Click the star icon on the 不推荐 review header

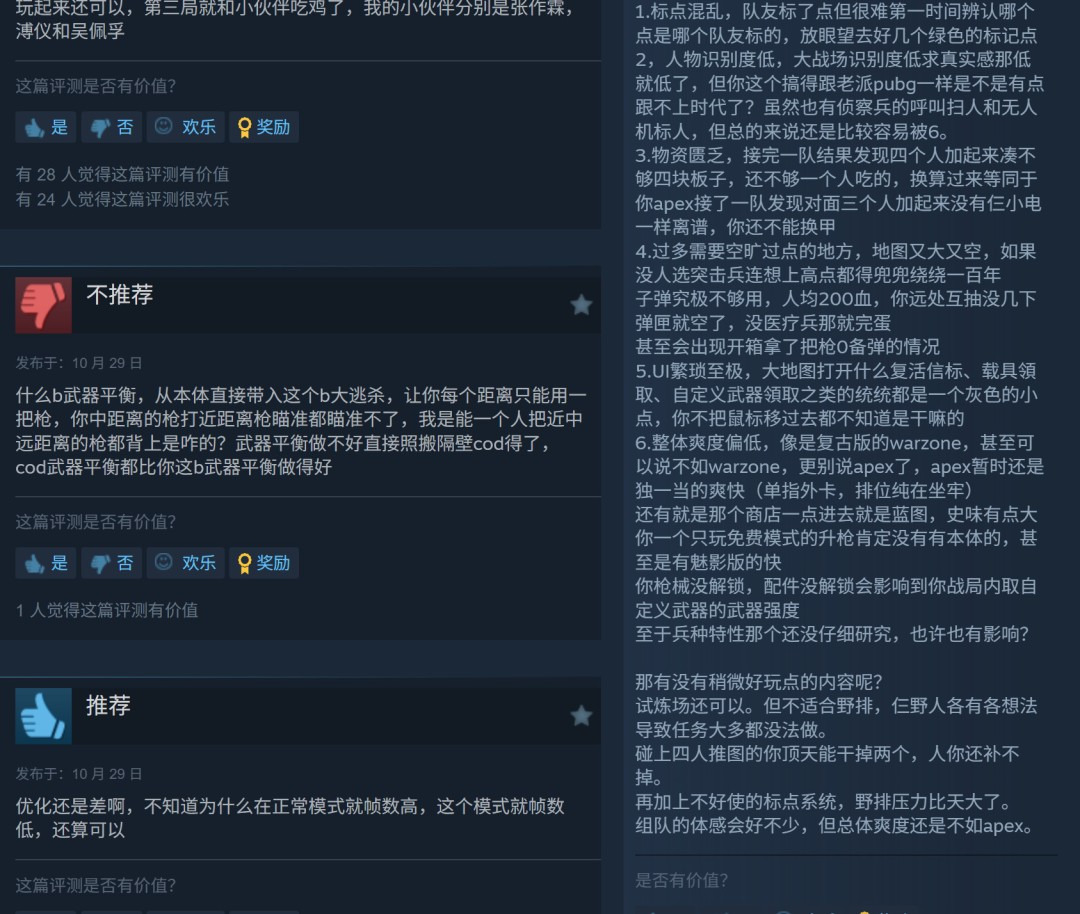tap(581, 305)
